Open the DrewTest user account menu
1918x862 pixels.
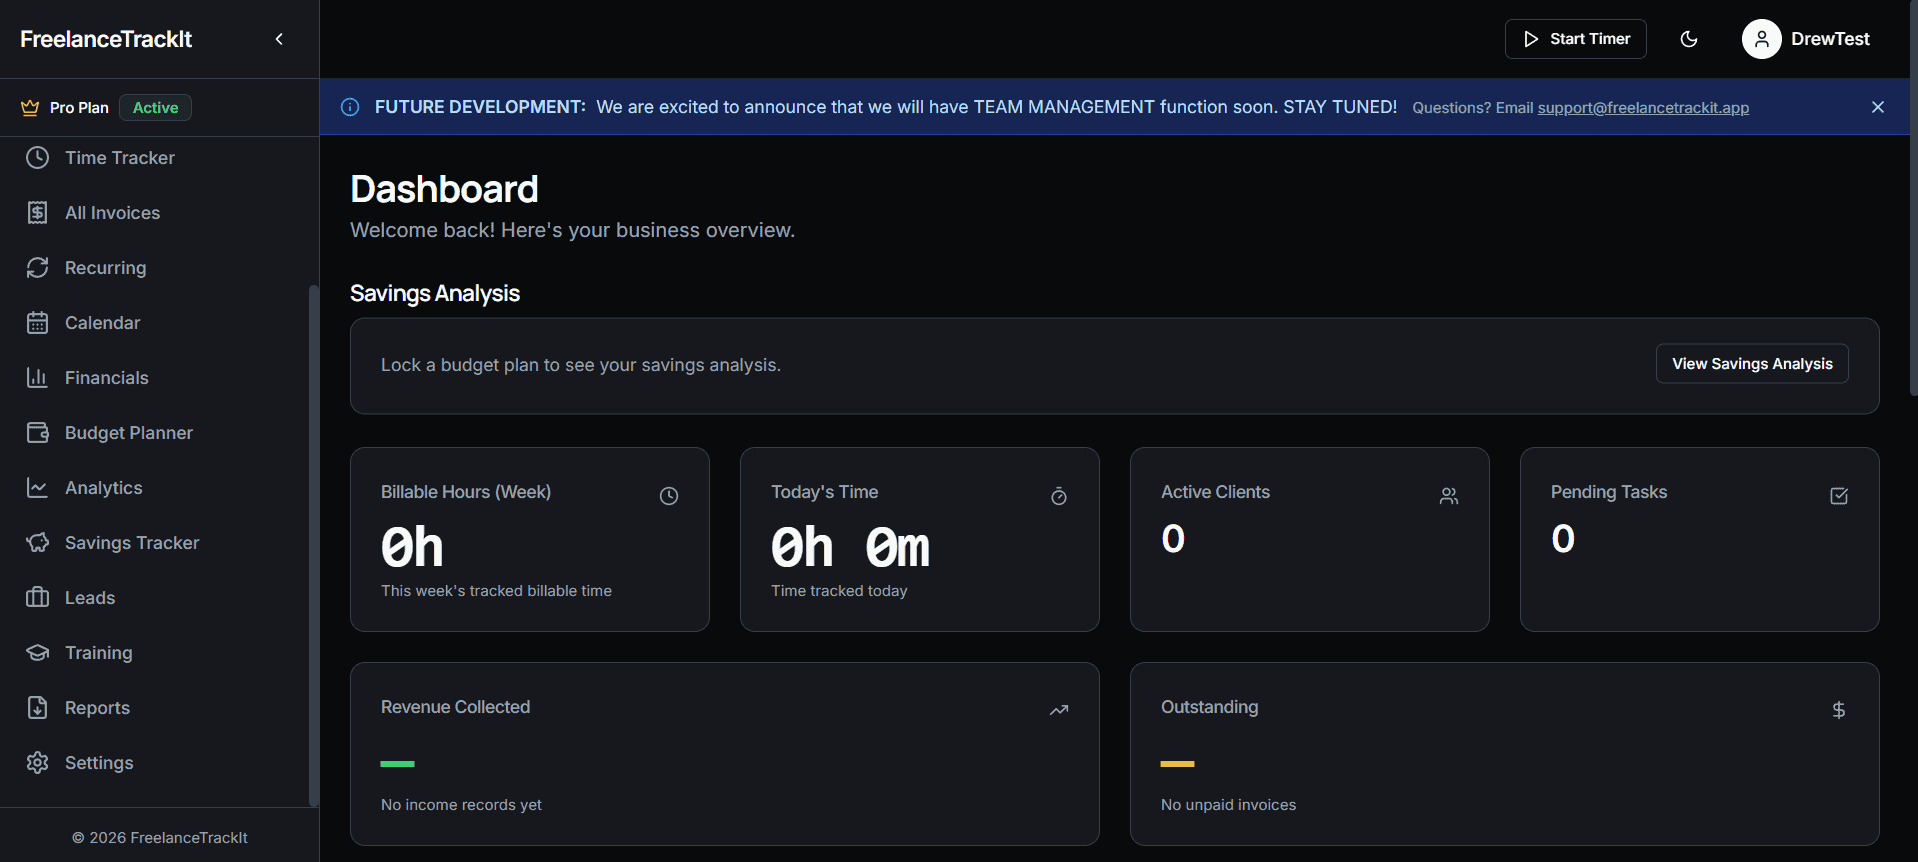(x=1806, y=39)
